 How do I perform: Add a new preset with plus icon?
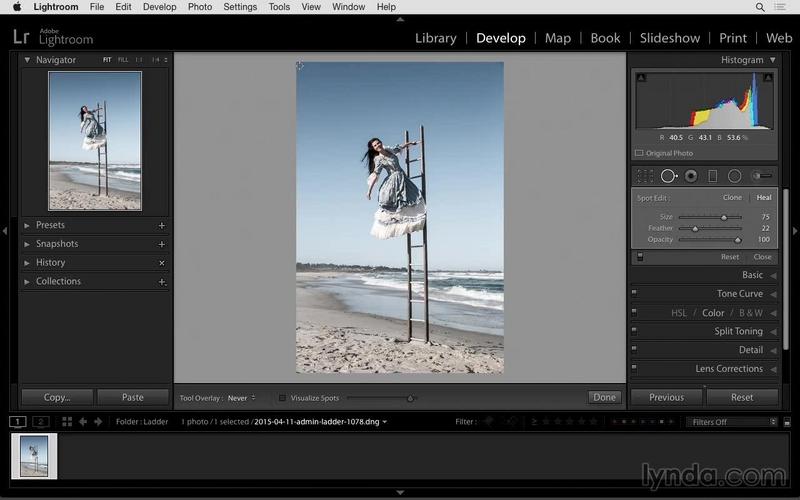click(x=162, y=226)
